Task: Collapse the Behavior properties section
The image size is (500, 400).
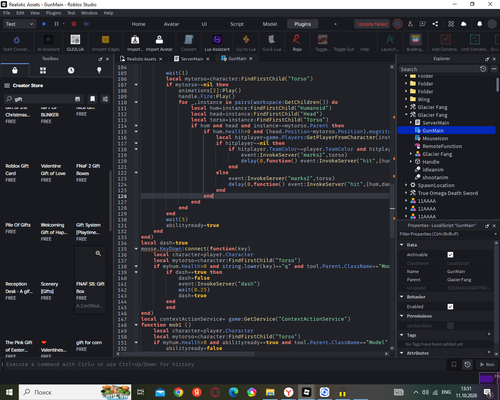Action: [402, 297]
